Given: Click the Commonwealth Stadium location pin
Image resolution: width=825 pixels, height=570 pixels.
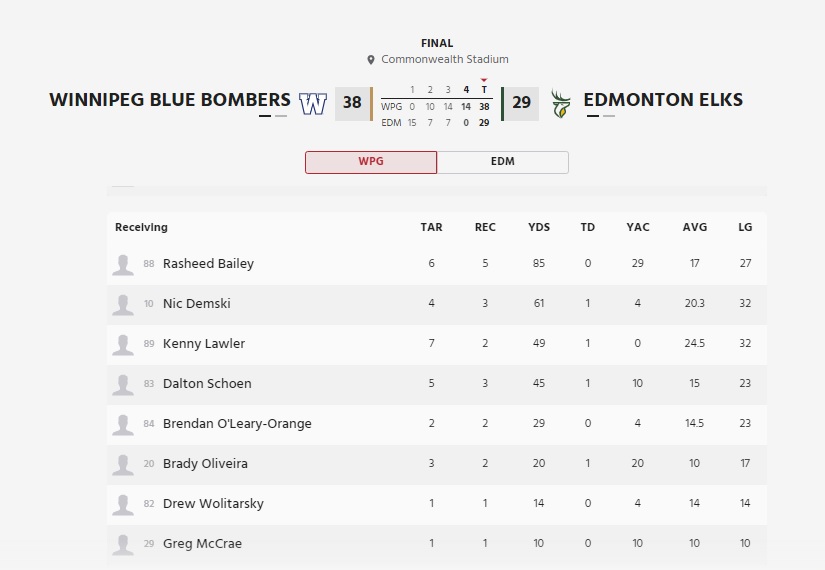Looking at the screenshot, I should coord(371,60).
